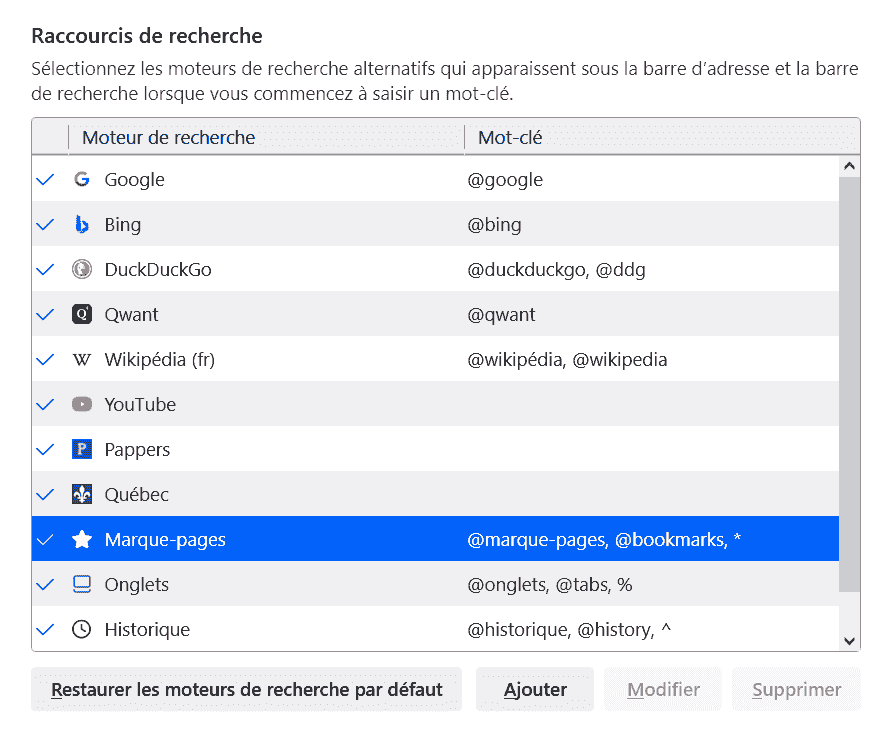The height and width of the screenshot is (729, 890).
Task: Uncheck the Québec search shortcut
Action: click(45, 495)
